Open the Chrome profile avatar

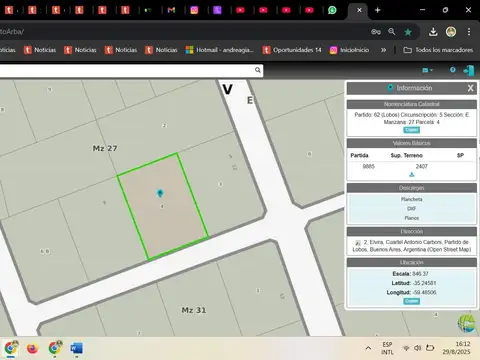[x=451, y=32]
